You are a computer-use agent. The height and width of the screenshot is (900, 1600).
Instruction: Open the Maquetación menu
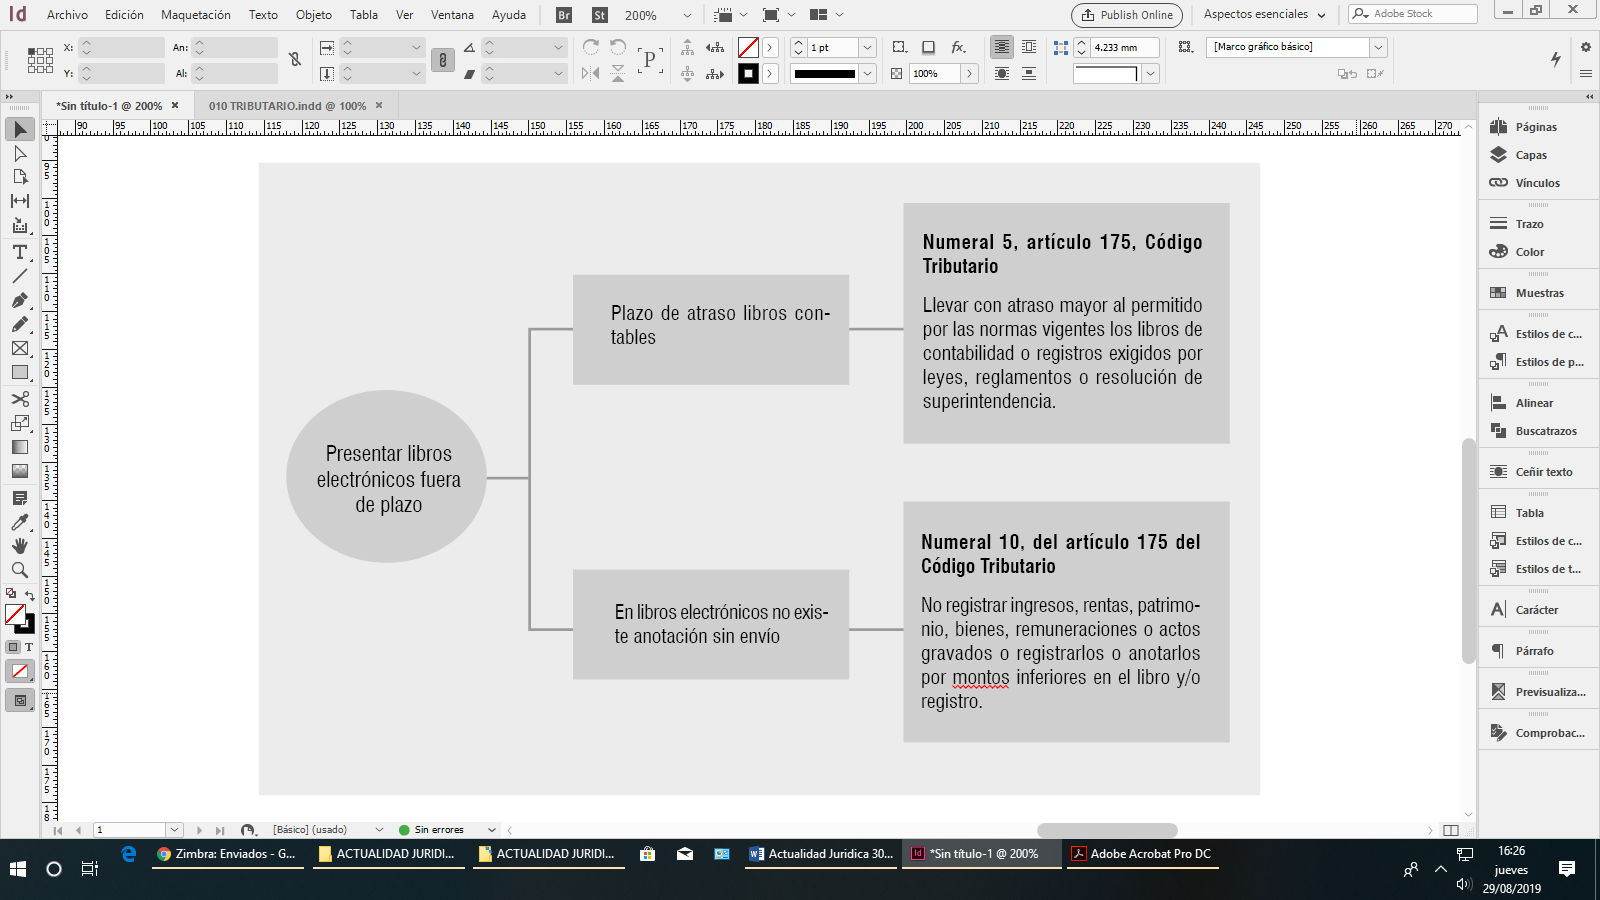pos(196,15)
